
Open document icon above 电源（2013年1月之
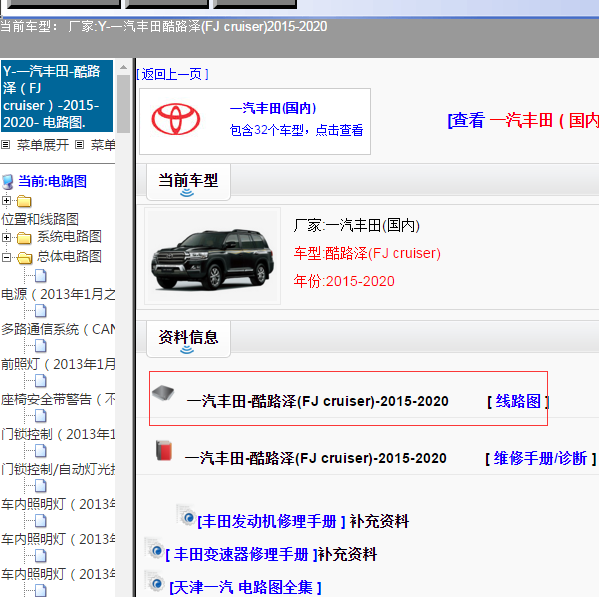(40, 276)
